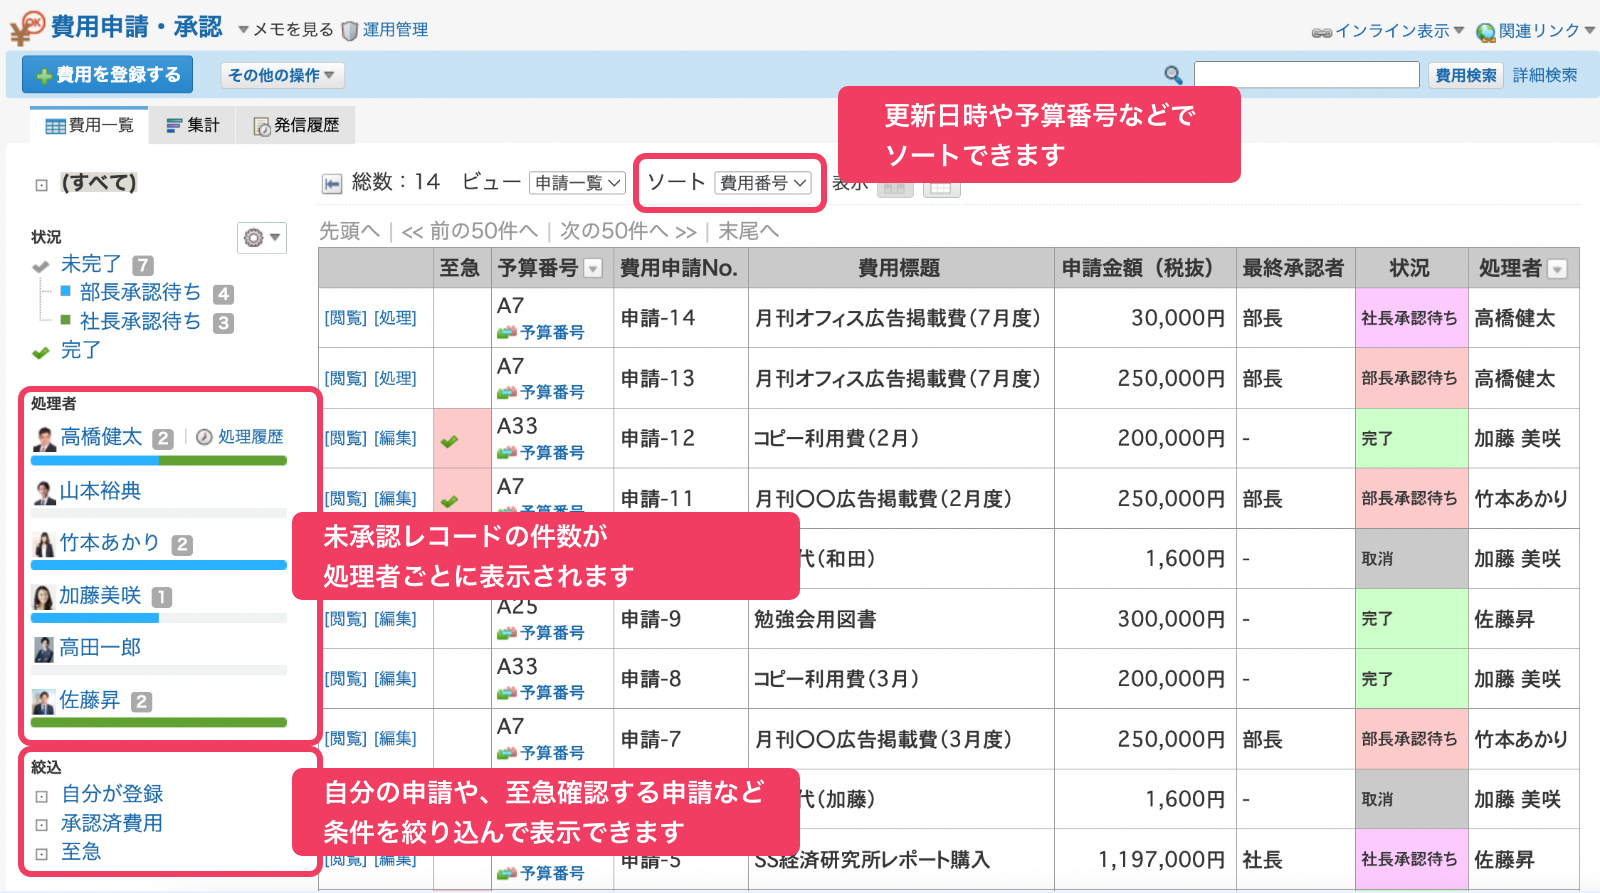Click the 費用を登録する button
Screen dimensions: 1600x893
(108, 75)
